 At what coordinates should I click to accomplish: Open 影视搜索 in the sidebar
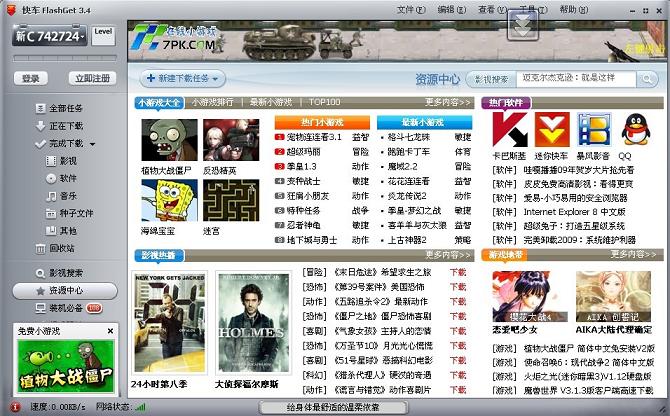(59, 273)
